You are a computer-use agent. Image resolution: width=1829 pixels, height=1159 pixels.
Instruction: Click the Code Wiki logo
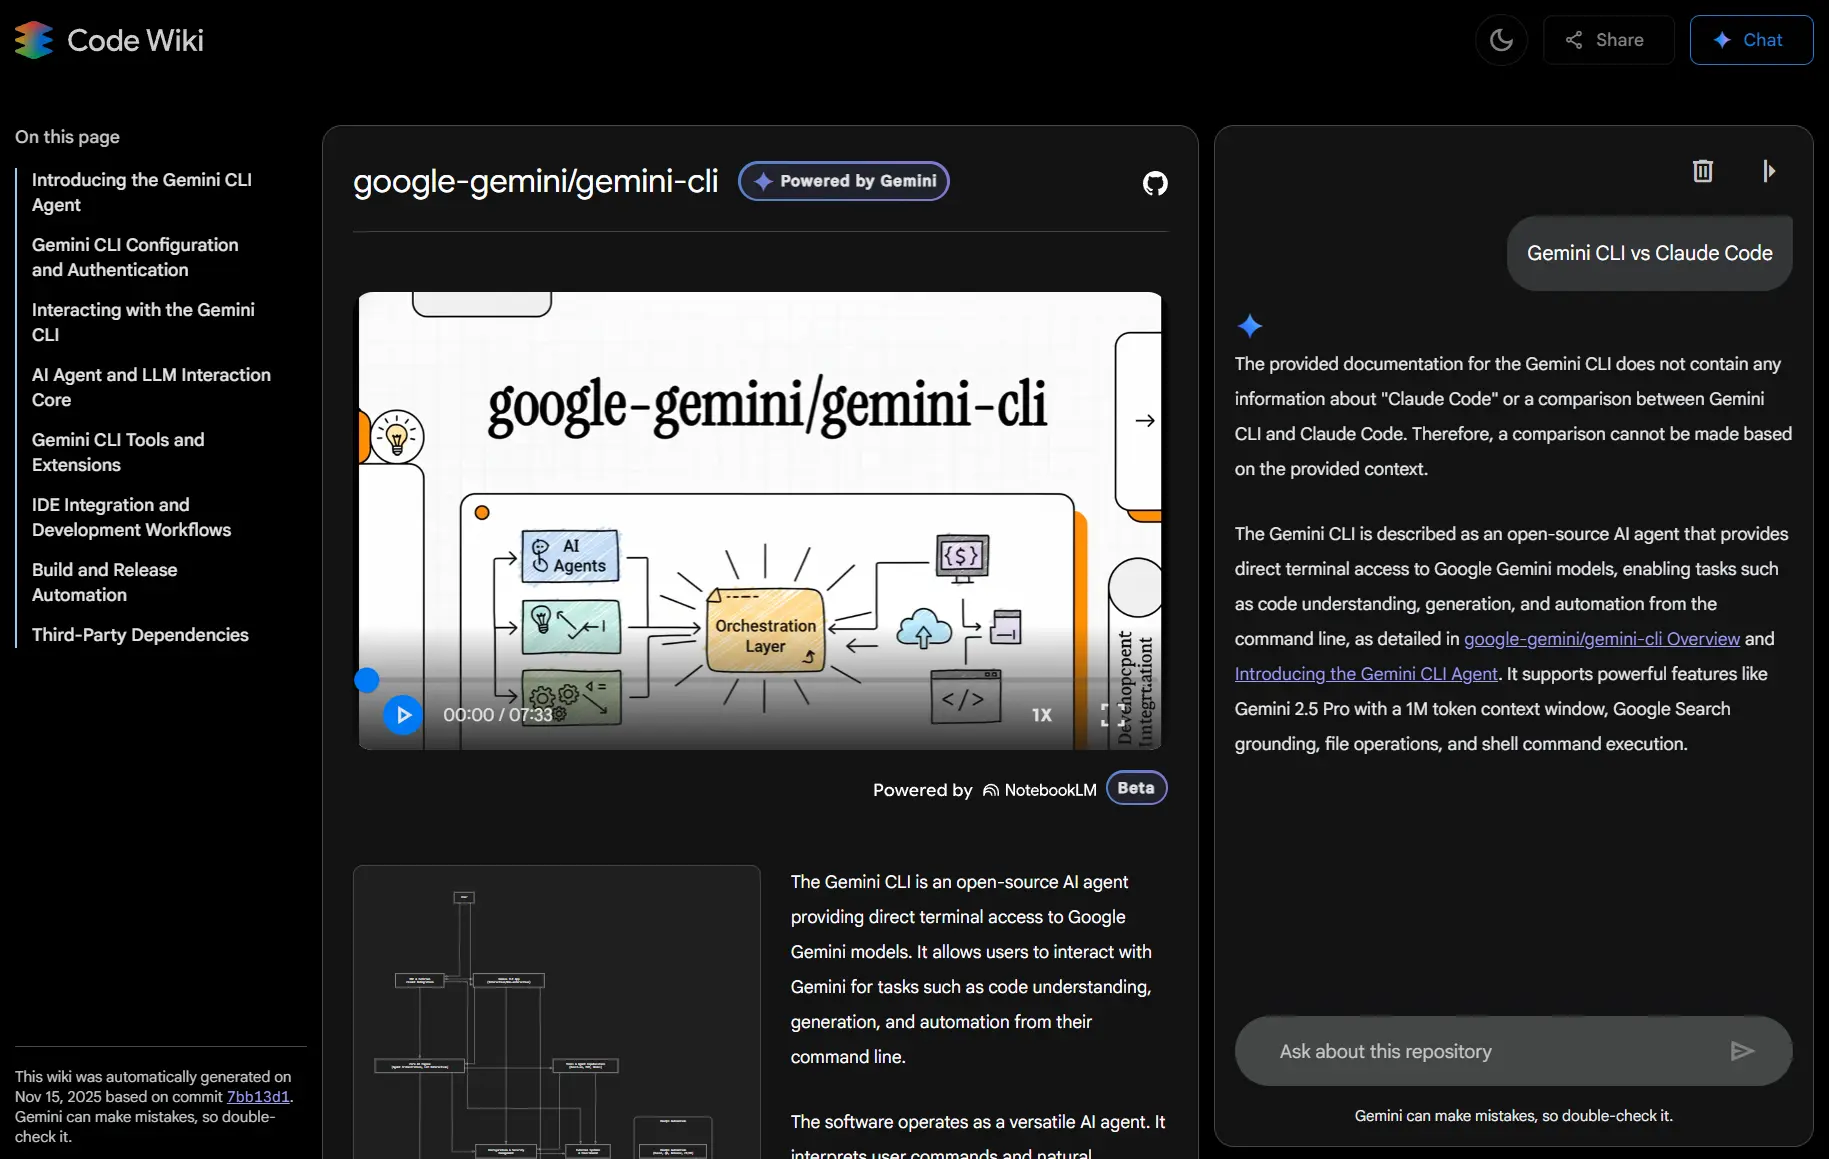109,40
